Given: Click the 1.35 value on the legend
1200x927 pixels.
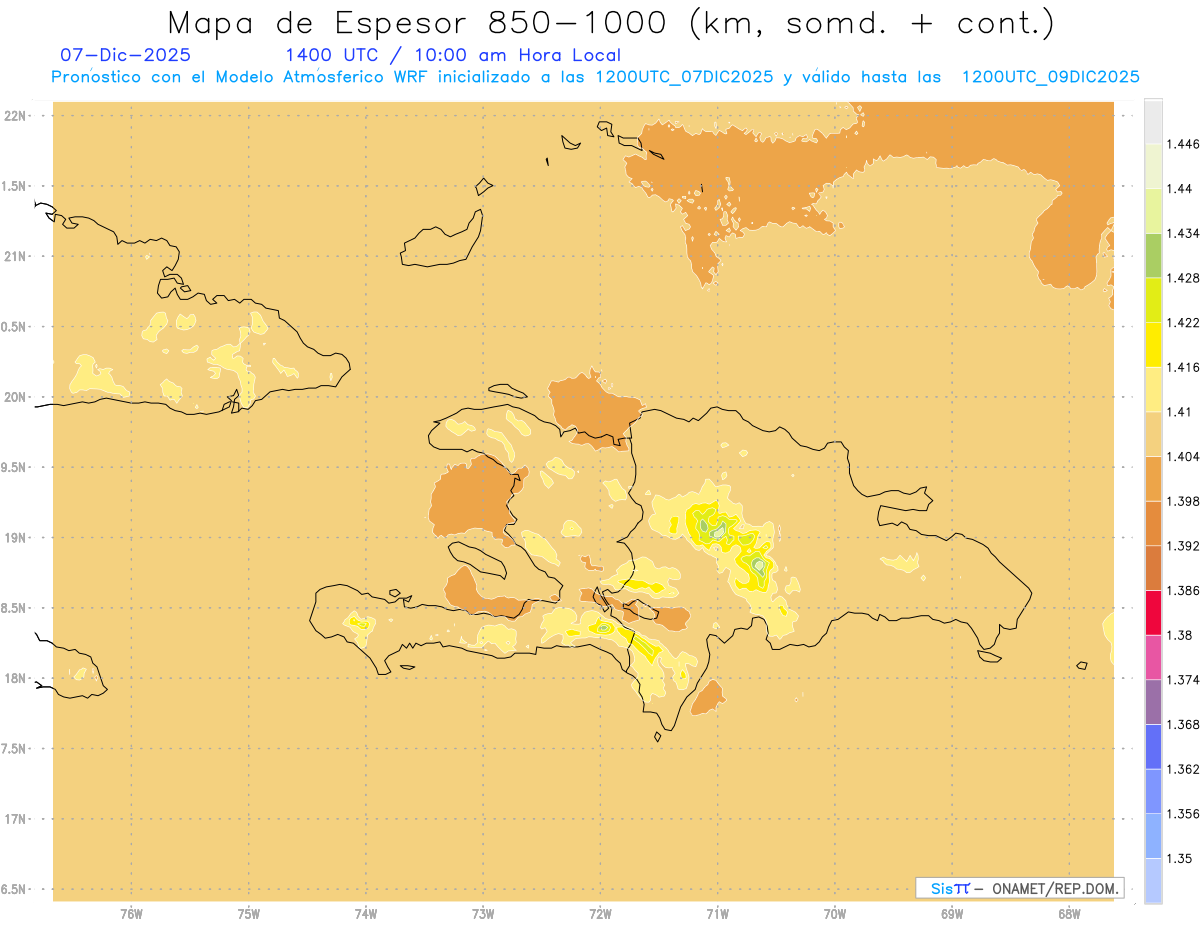Looking at the screenshot, I should 1179,858.
